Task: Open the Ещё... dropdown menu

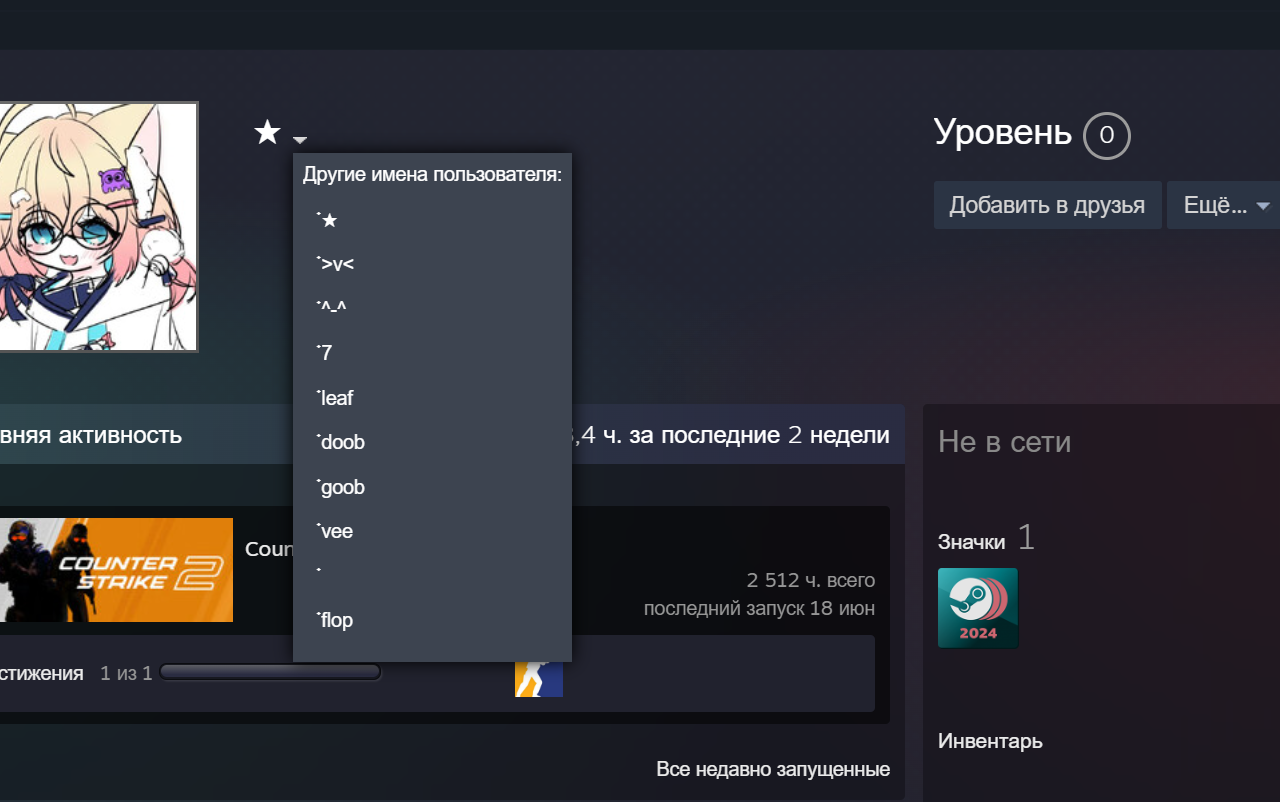Action: click(1226, 205)
